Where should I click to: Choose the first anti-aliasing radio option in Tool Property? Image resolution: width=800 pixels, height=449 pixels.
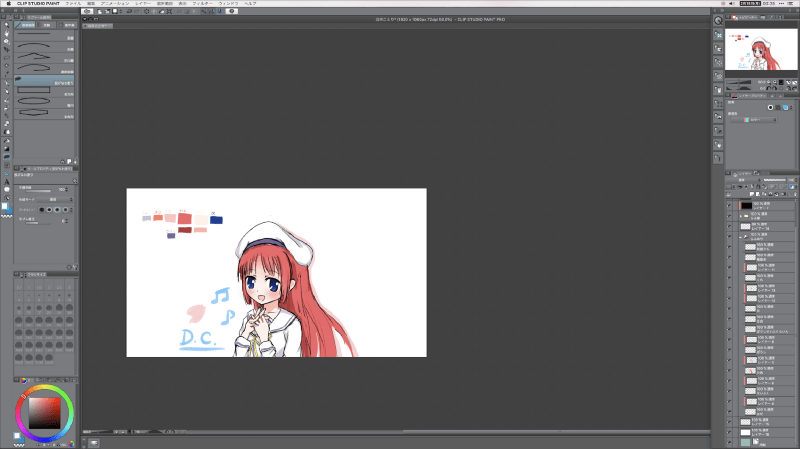click(41, 209)
